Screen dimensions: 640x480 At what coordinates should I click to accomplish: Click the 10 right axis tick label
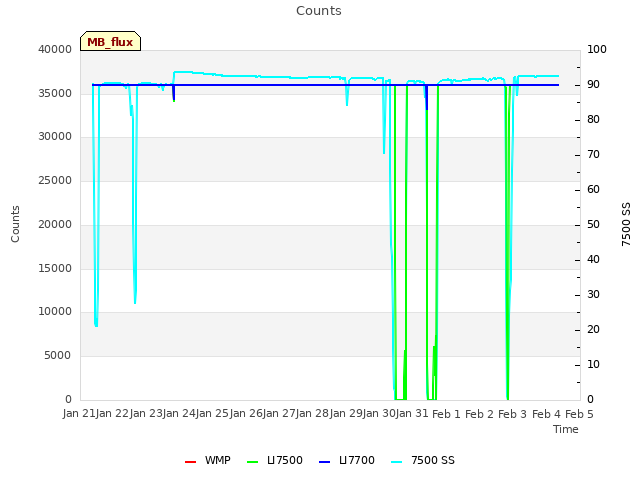tap(593, 364)
